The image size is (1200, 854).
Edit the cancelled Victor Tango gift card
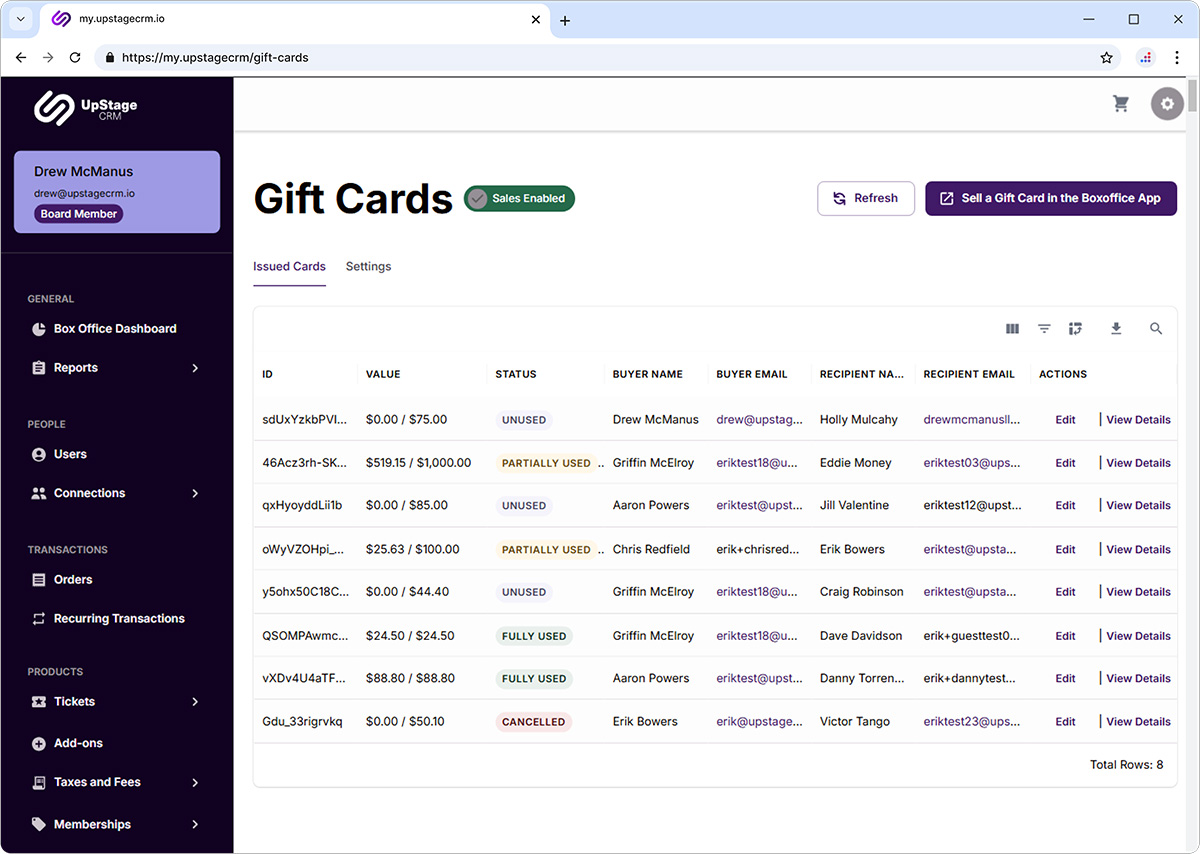pos(1065,722)
